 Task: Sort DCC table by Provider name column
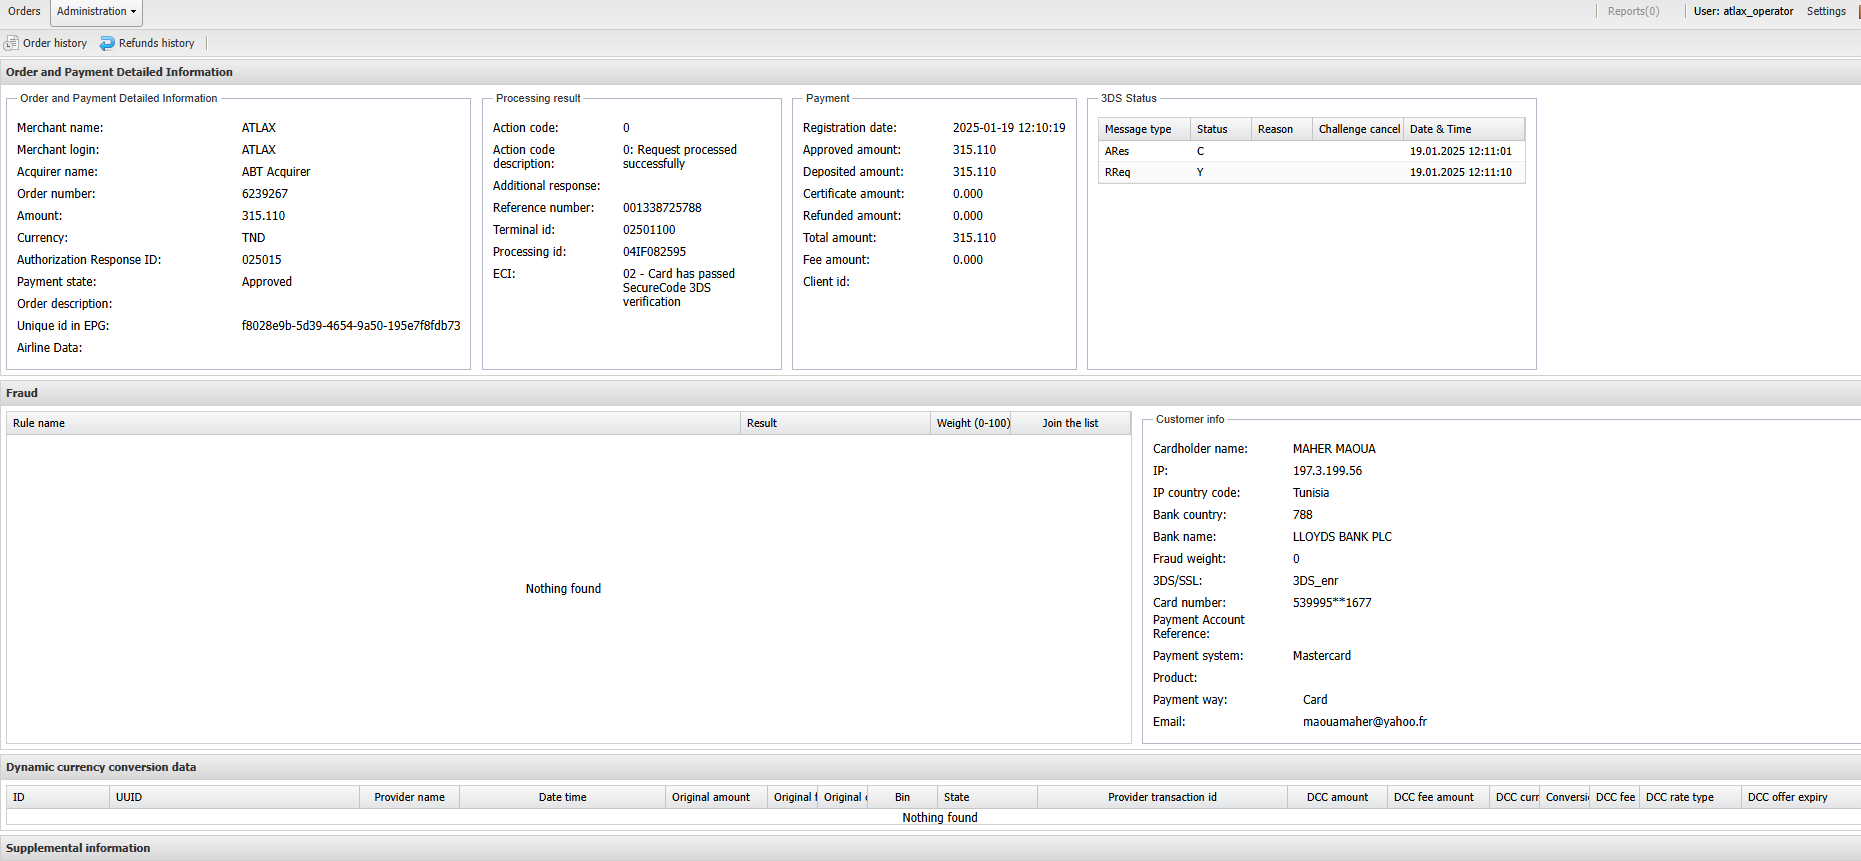click(x=409, y=797)
